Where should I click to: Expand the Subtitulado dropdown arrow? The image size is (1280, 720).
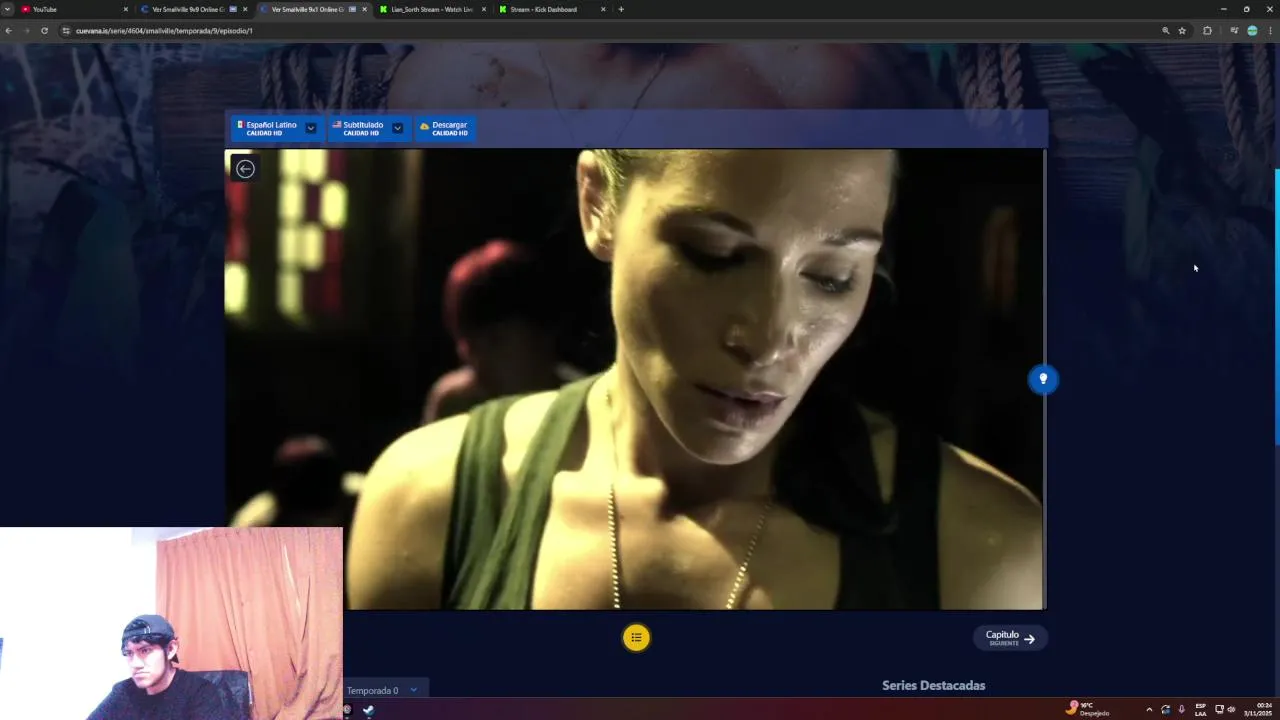point(397,128)
